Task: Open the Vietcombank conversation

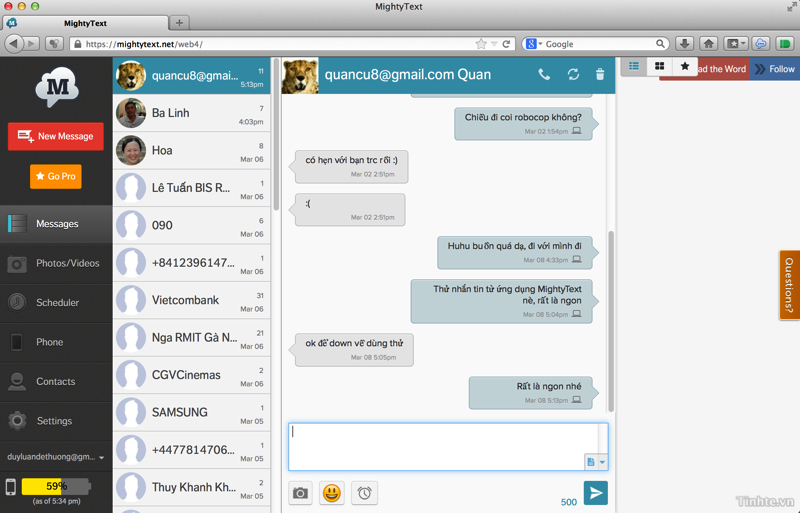Action: (x=190, y=300)
